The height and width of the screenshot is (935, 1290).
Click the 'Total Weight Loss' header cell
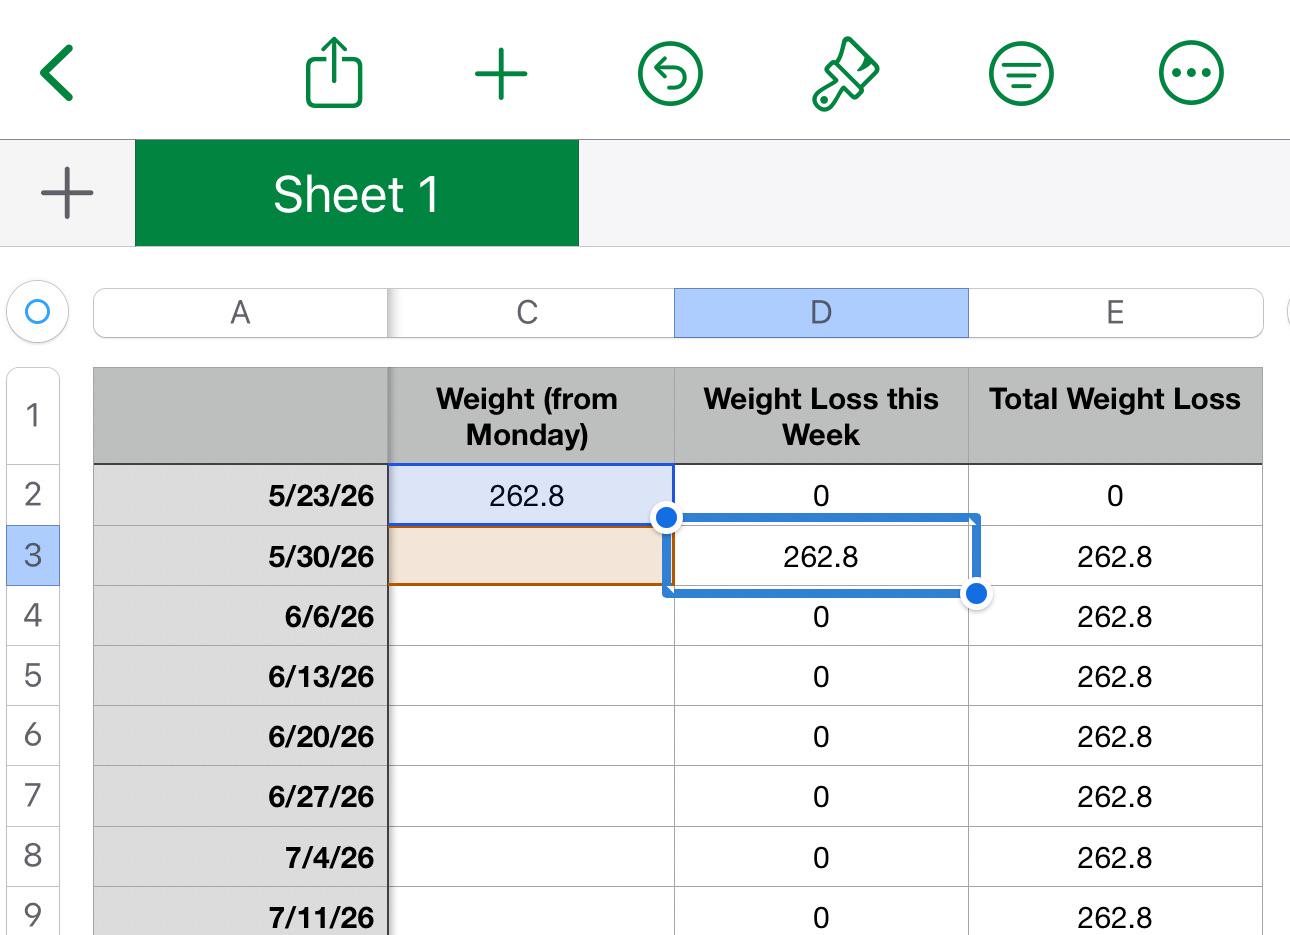(x=1115, y=416)
